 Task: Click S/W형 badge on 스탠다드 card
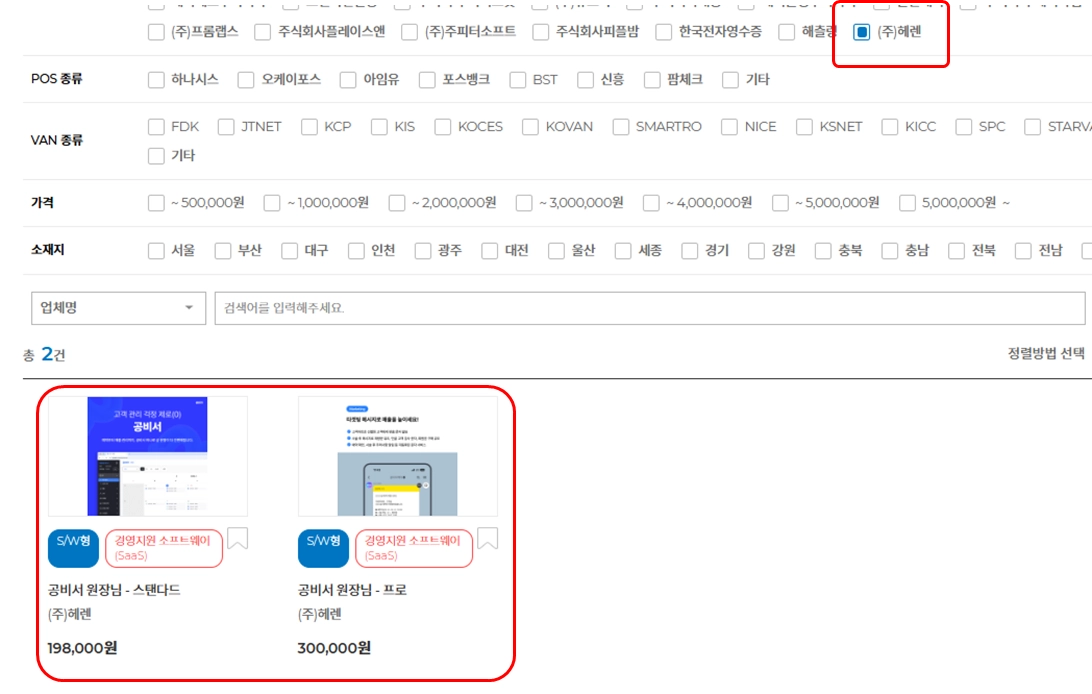(x=73, y=548)
